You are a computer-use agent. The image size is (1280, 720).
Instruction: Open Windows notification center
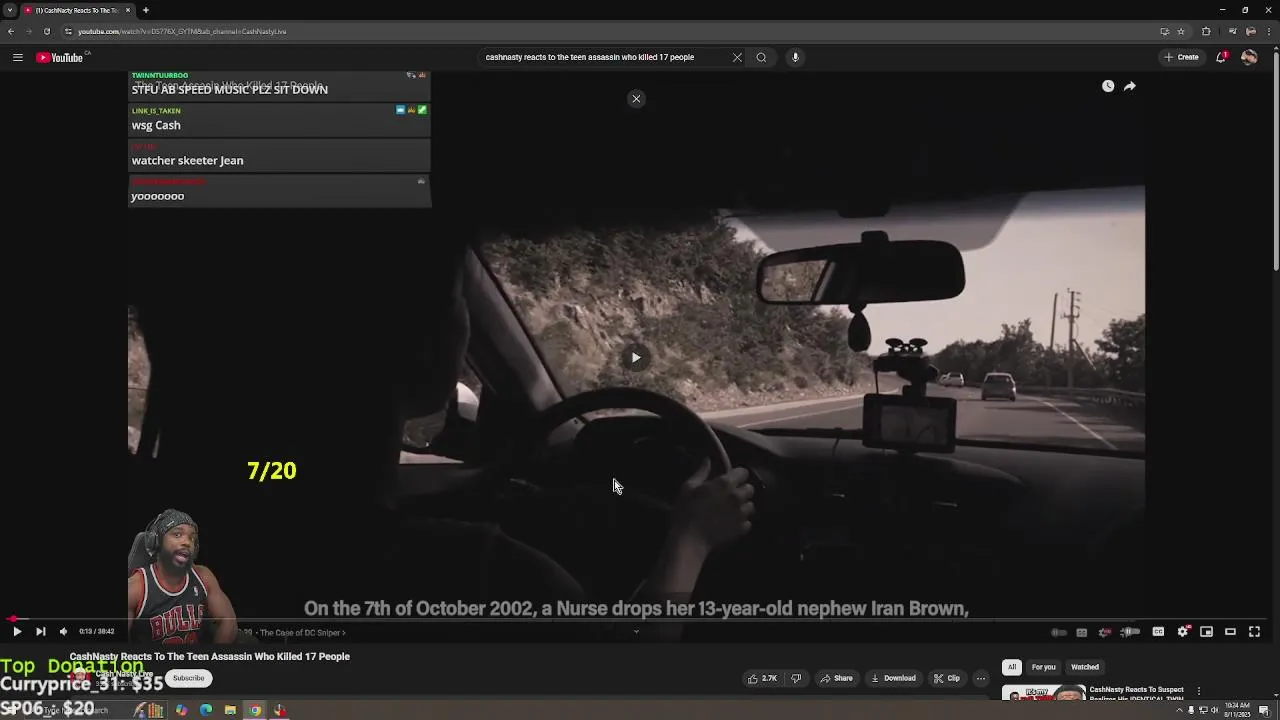click(x=1265, y=710)
